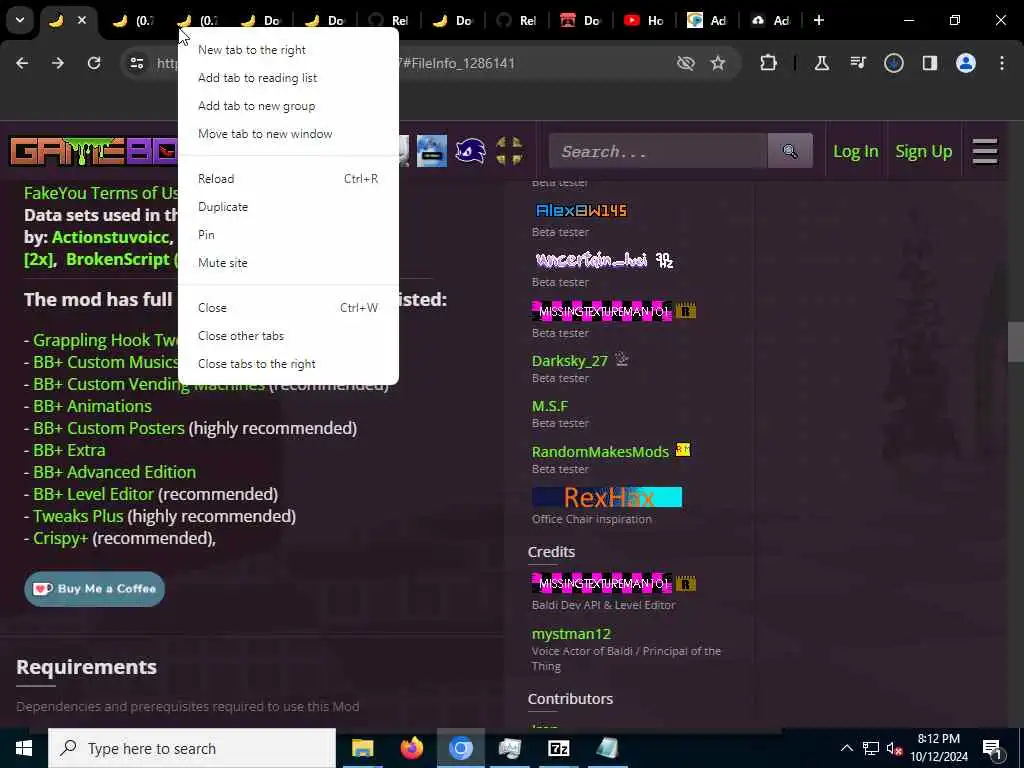Toggle the browser side panel icon
Viewport: 1024px width, 768px height.
coord(930,63)
